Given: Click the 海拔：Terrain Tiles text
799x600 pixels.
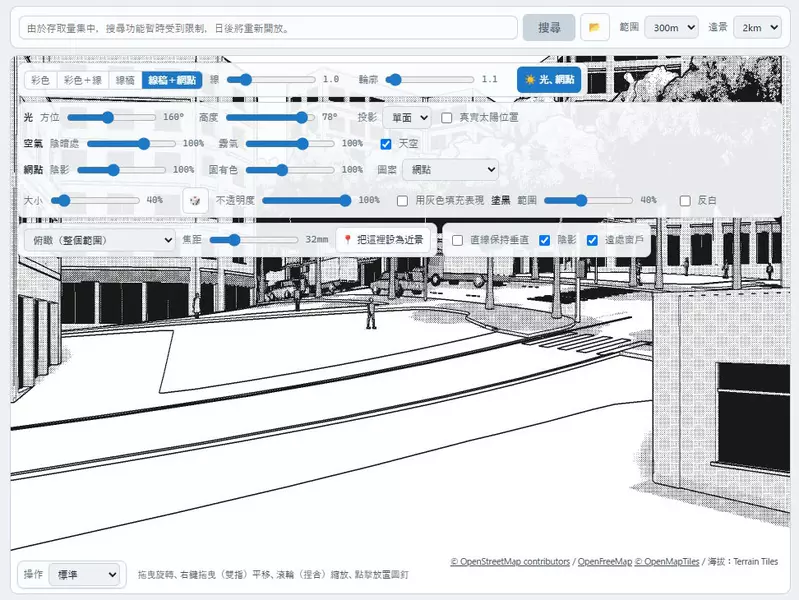Looking at the screenshot, I should pos(743,561).
